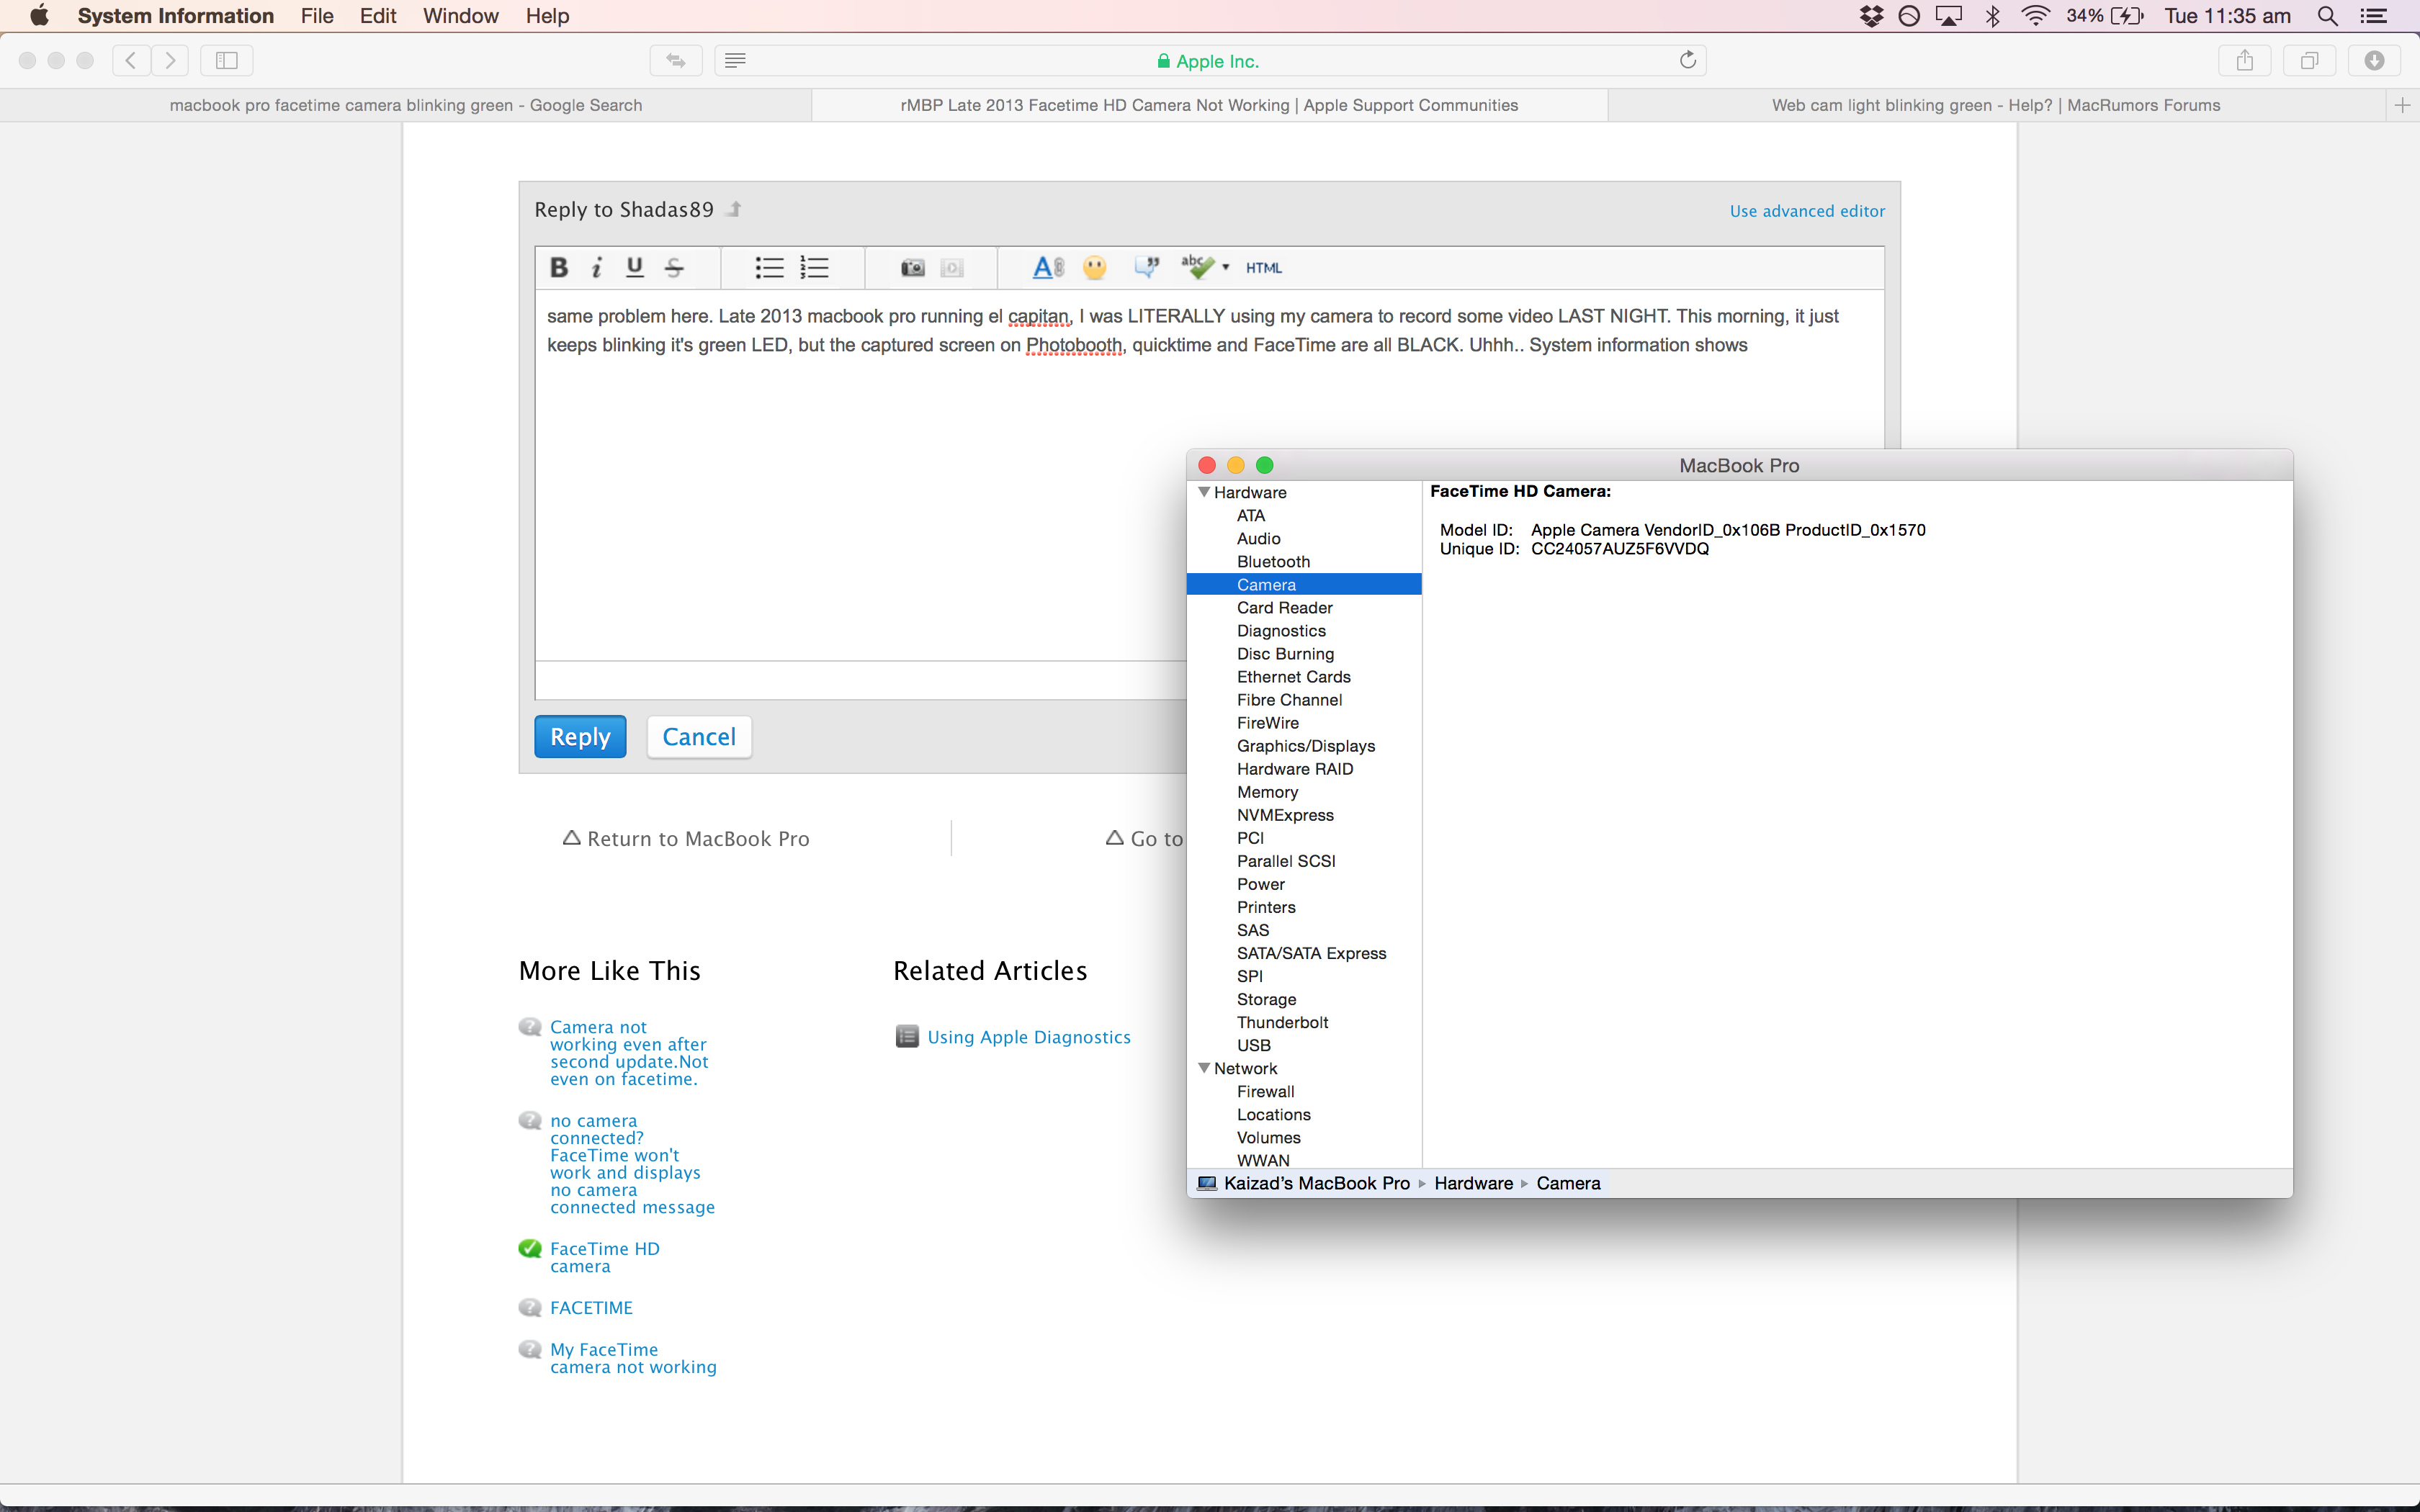Insert a quote with quote bubble icon
This screenshot has width=2420, height=1512.
point(1146,267)
